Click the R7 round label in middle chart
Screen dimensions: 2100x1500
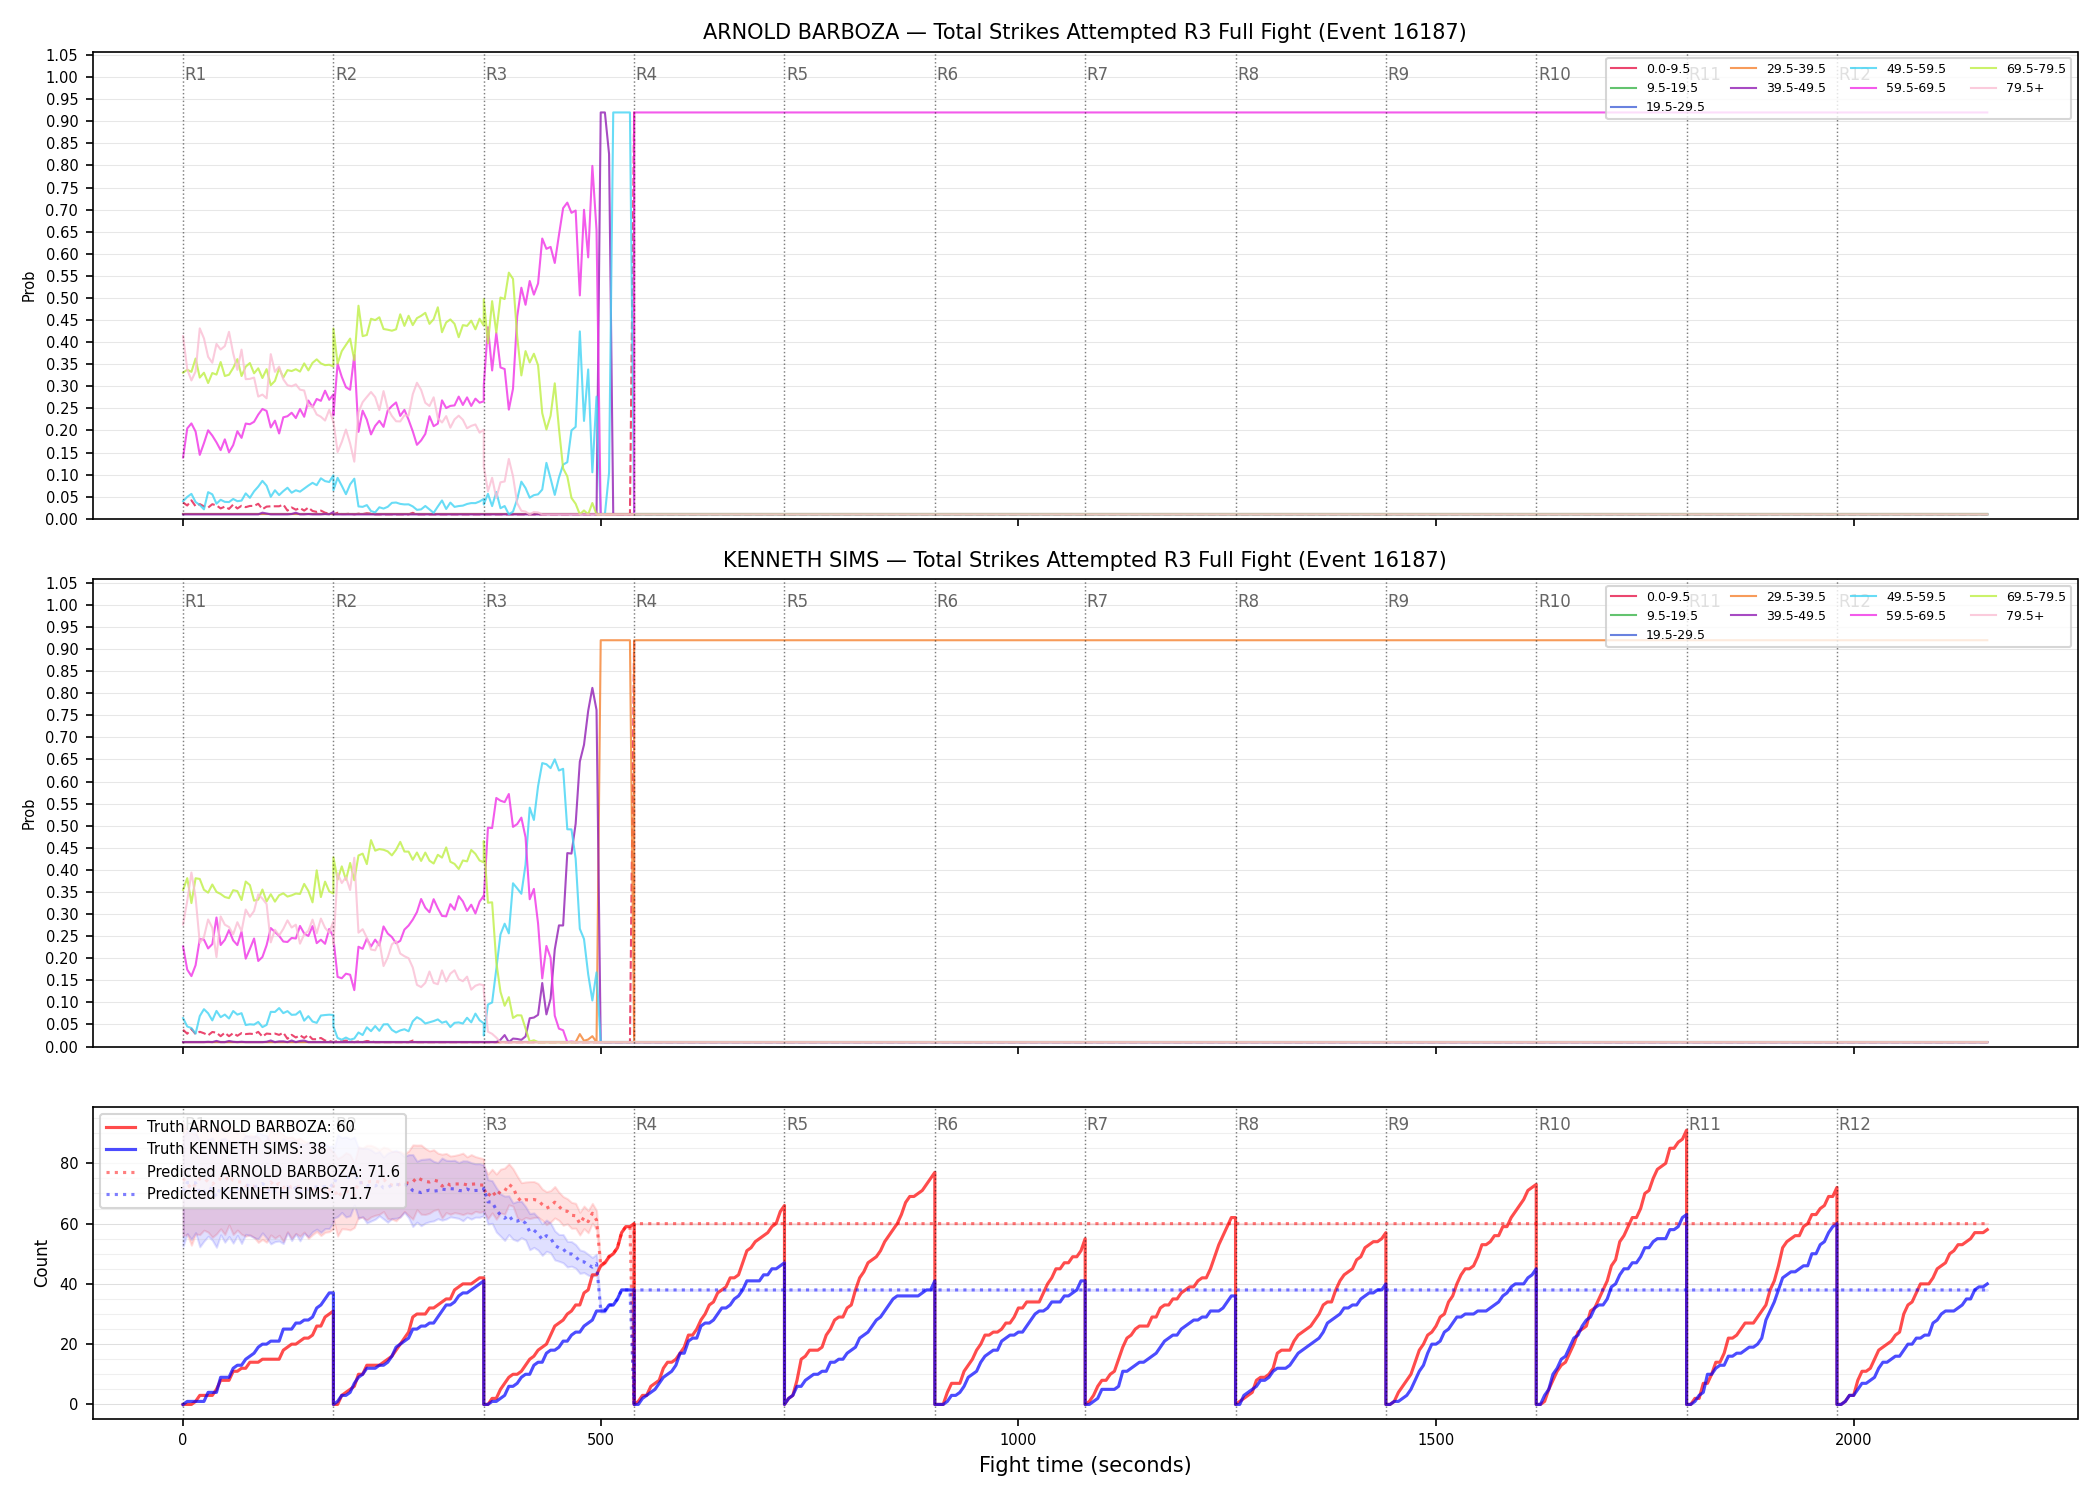click(1097, 601)
